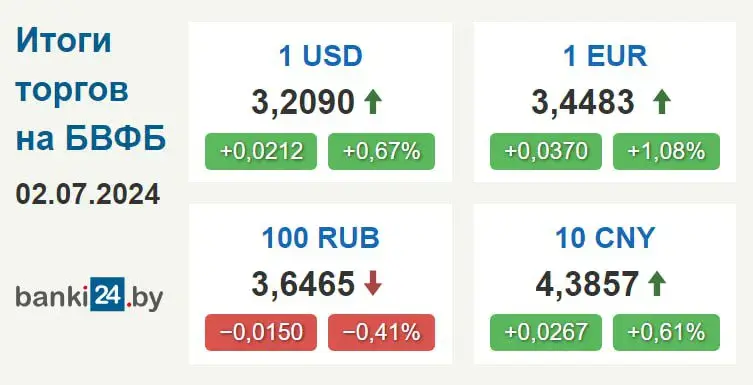Click the green up arrow beside USD rate
Image resolution: width=753 pixels, height=385 pixels.
point(373,102)
